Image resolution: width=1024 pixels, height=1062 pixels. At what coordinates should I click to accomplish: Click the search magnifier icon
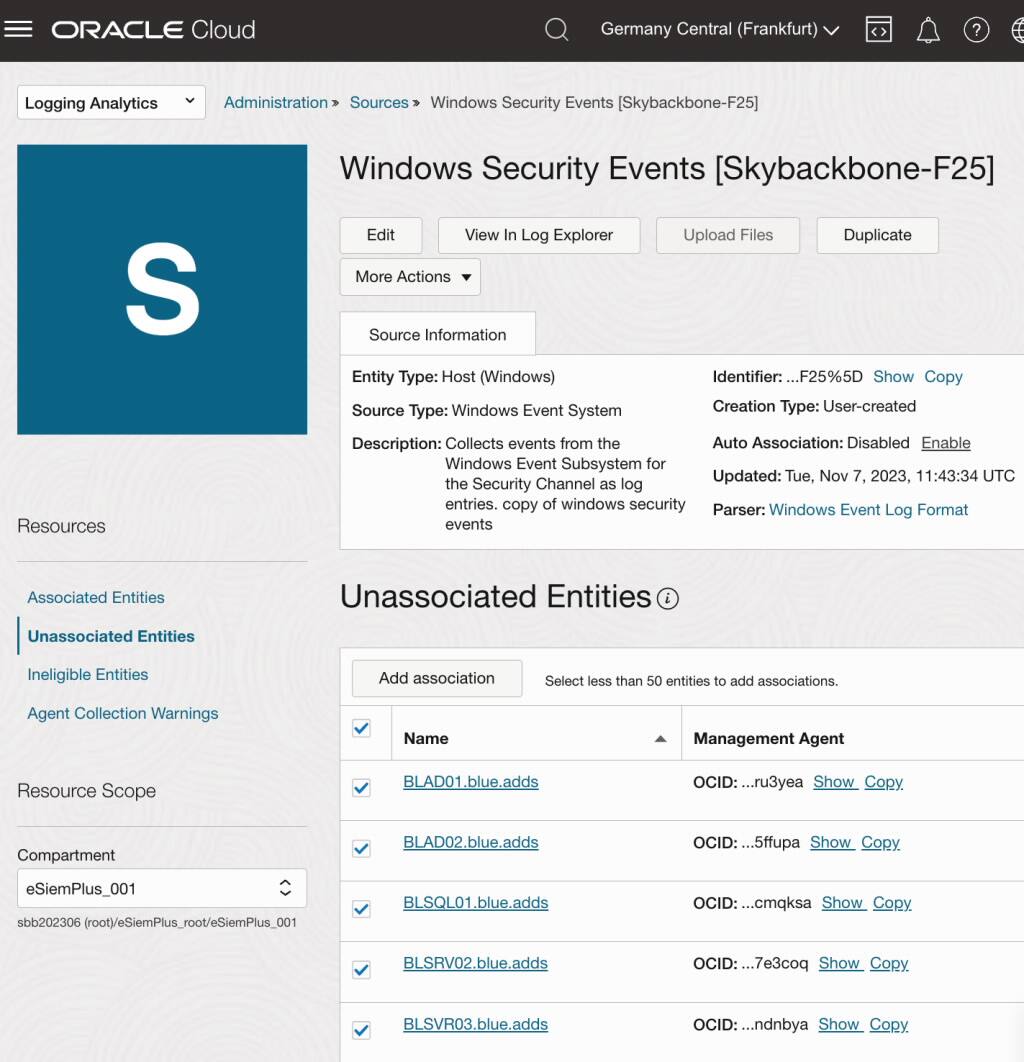(556, 29)
